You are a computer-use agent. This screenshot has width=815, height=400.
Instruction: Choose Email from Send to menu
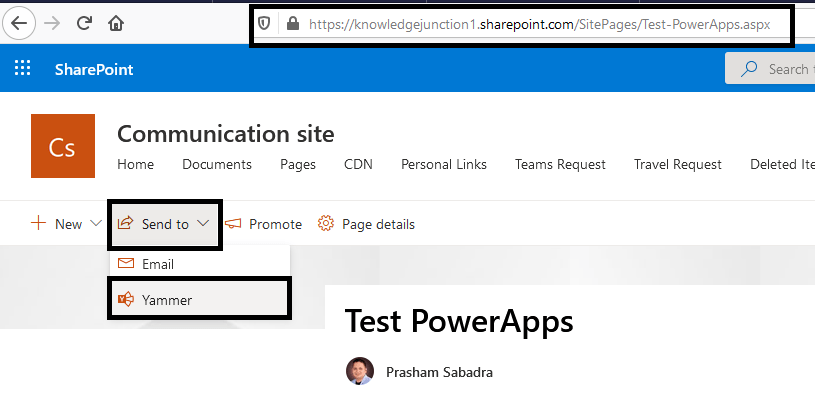pyautogui.click(x=200, y=263)
